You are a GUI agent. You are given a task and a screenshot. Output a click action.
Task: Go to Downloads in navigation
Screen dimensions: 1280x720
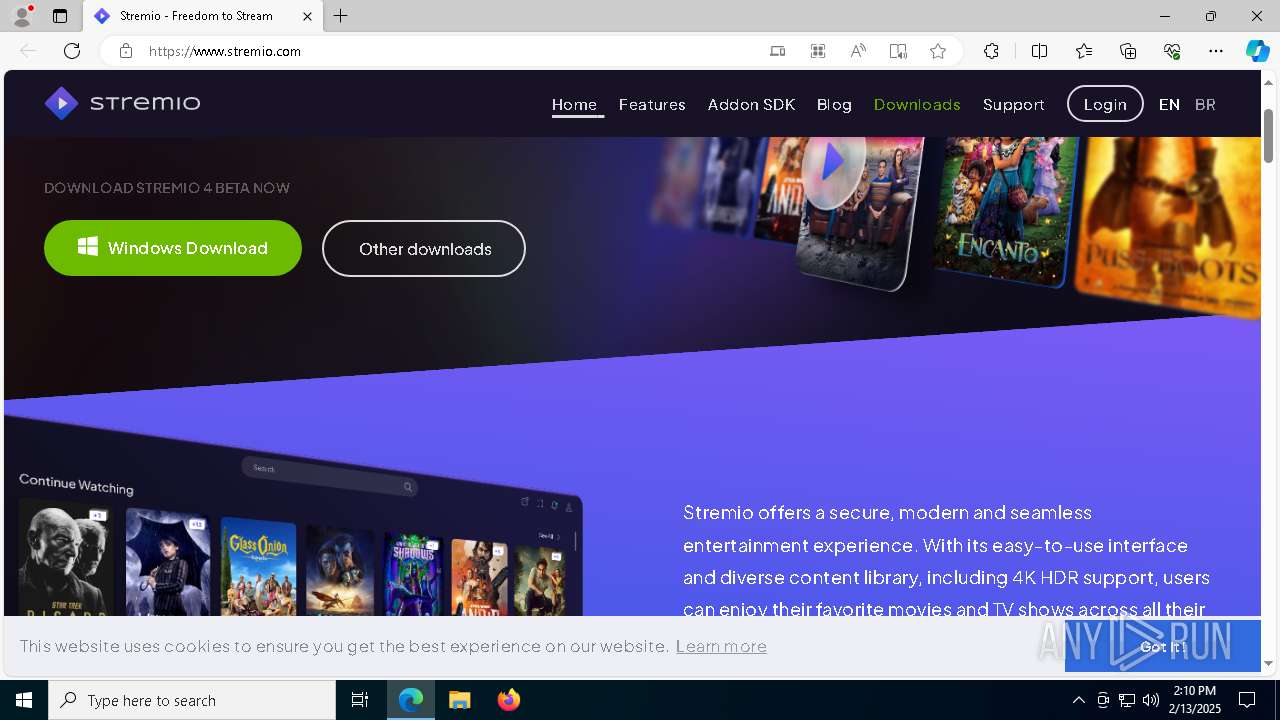point(917,104)
